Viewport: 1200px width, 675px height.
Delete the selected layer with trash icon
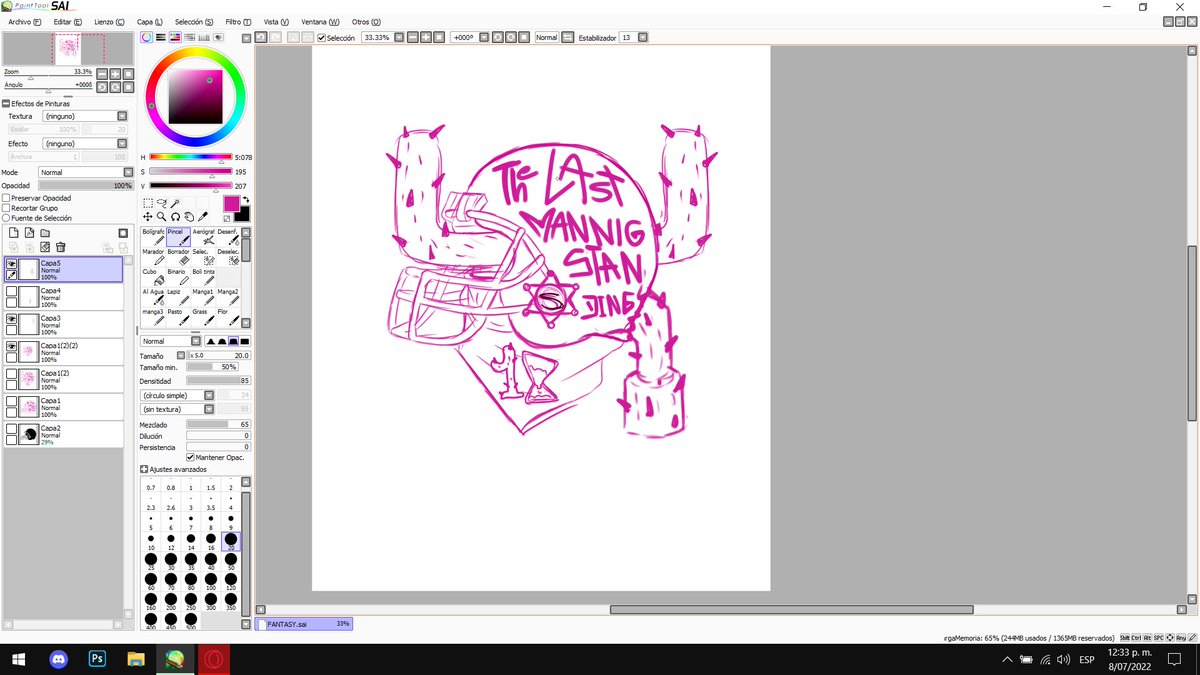pyautogui.click(x=60, y=247)
